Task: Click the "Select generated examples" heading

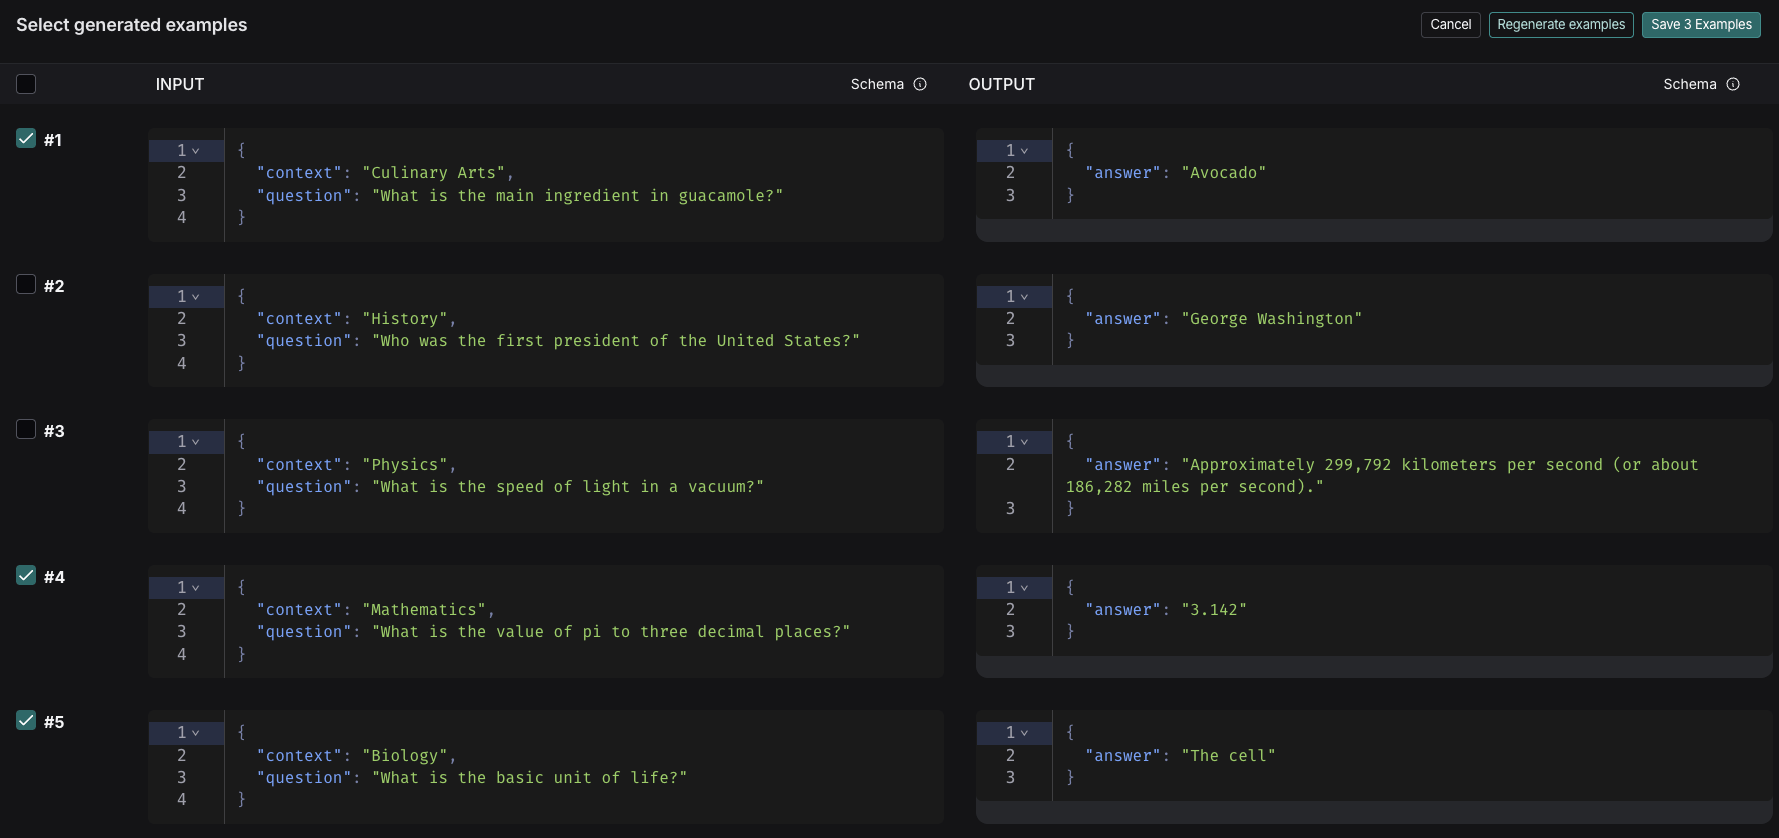Action: point(132,25)
